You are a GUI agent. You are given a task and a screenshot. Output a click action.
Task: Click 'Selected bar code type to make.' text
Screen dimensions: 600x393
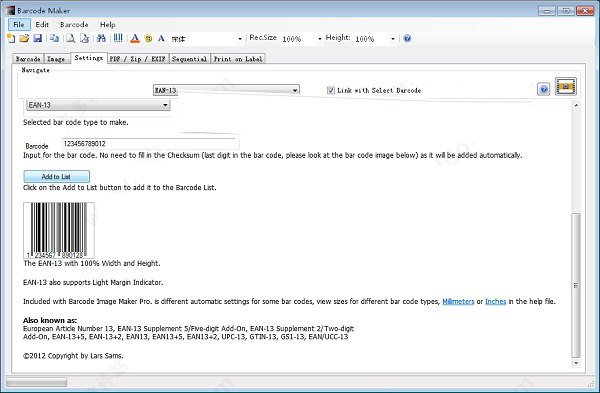[76, 122]
